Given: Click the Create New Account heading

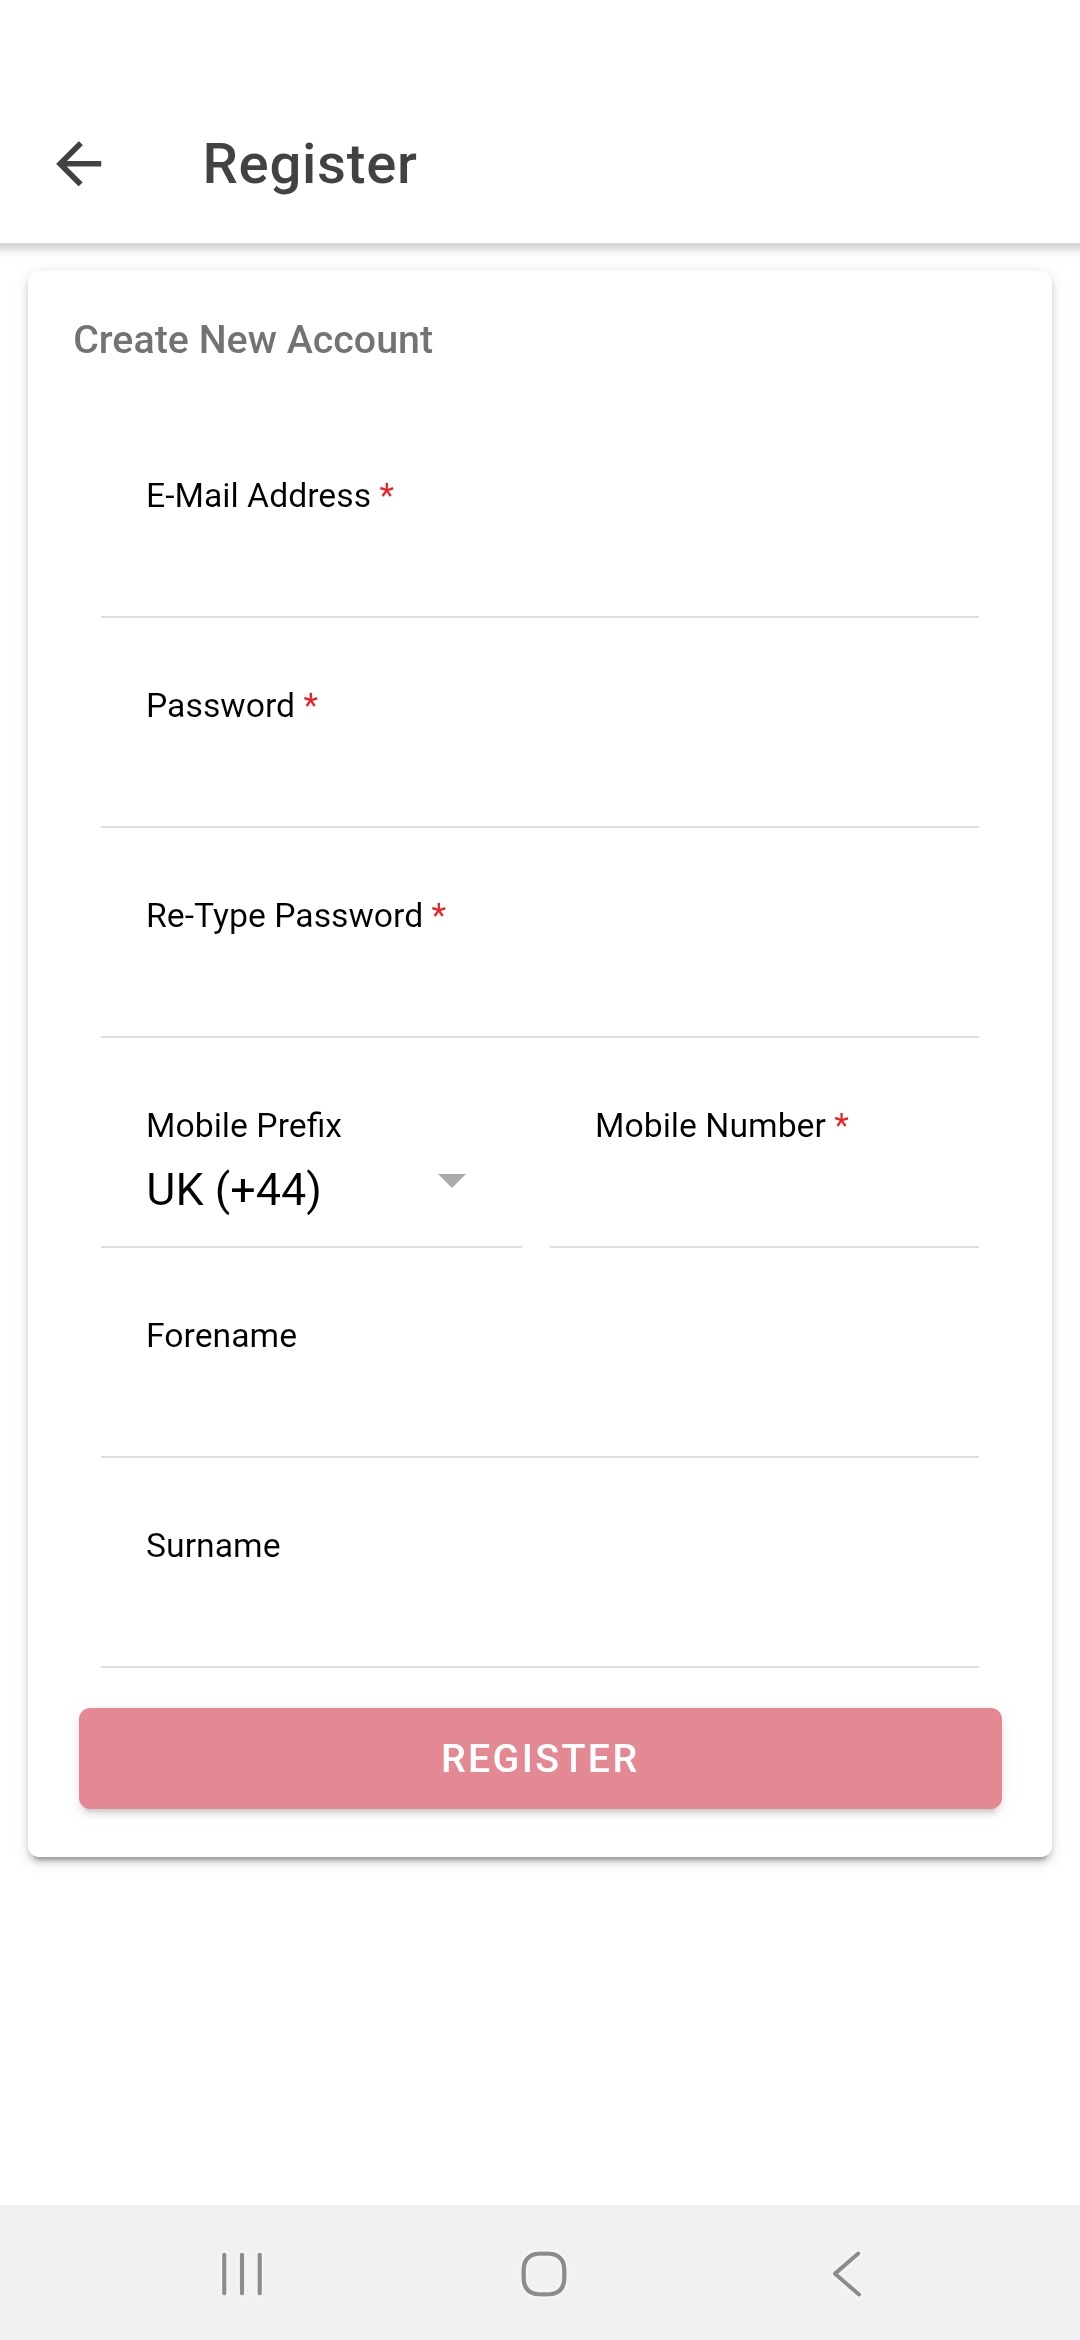Looking at the screenshot, I should (x=253, y=340).
